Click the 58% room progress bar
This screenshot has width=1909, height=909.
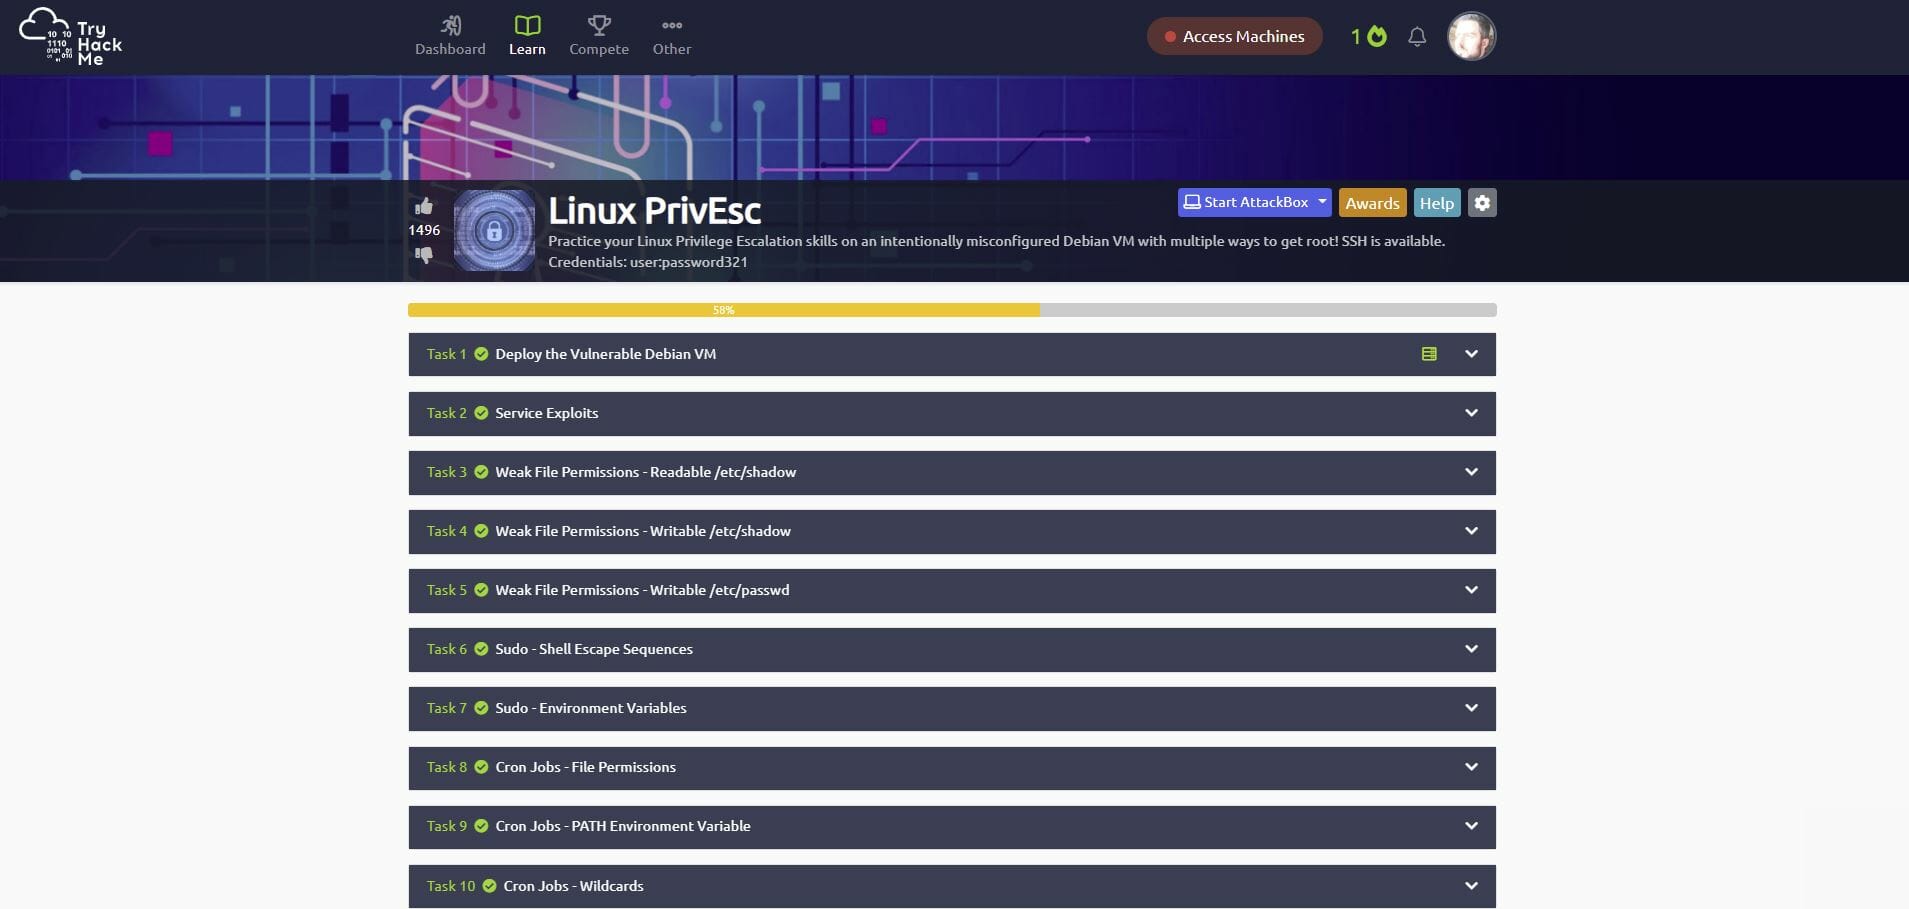point(952,310)
